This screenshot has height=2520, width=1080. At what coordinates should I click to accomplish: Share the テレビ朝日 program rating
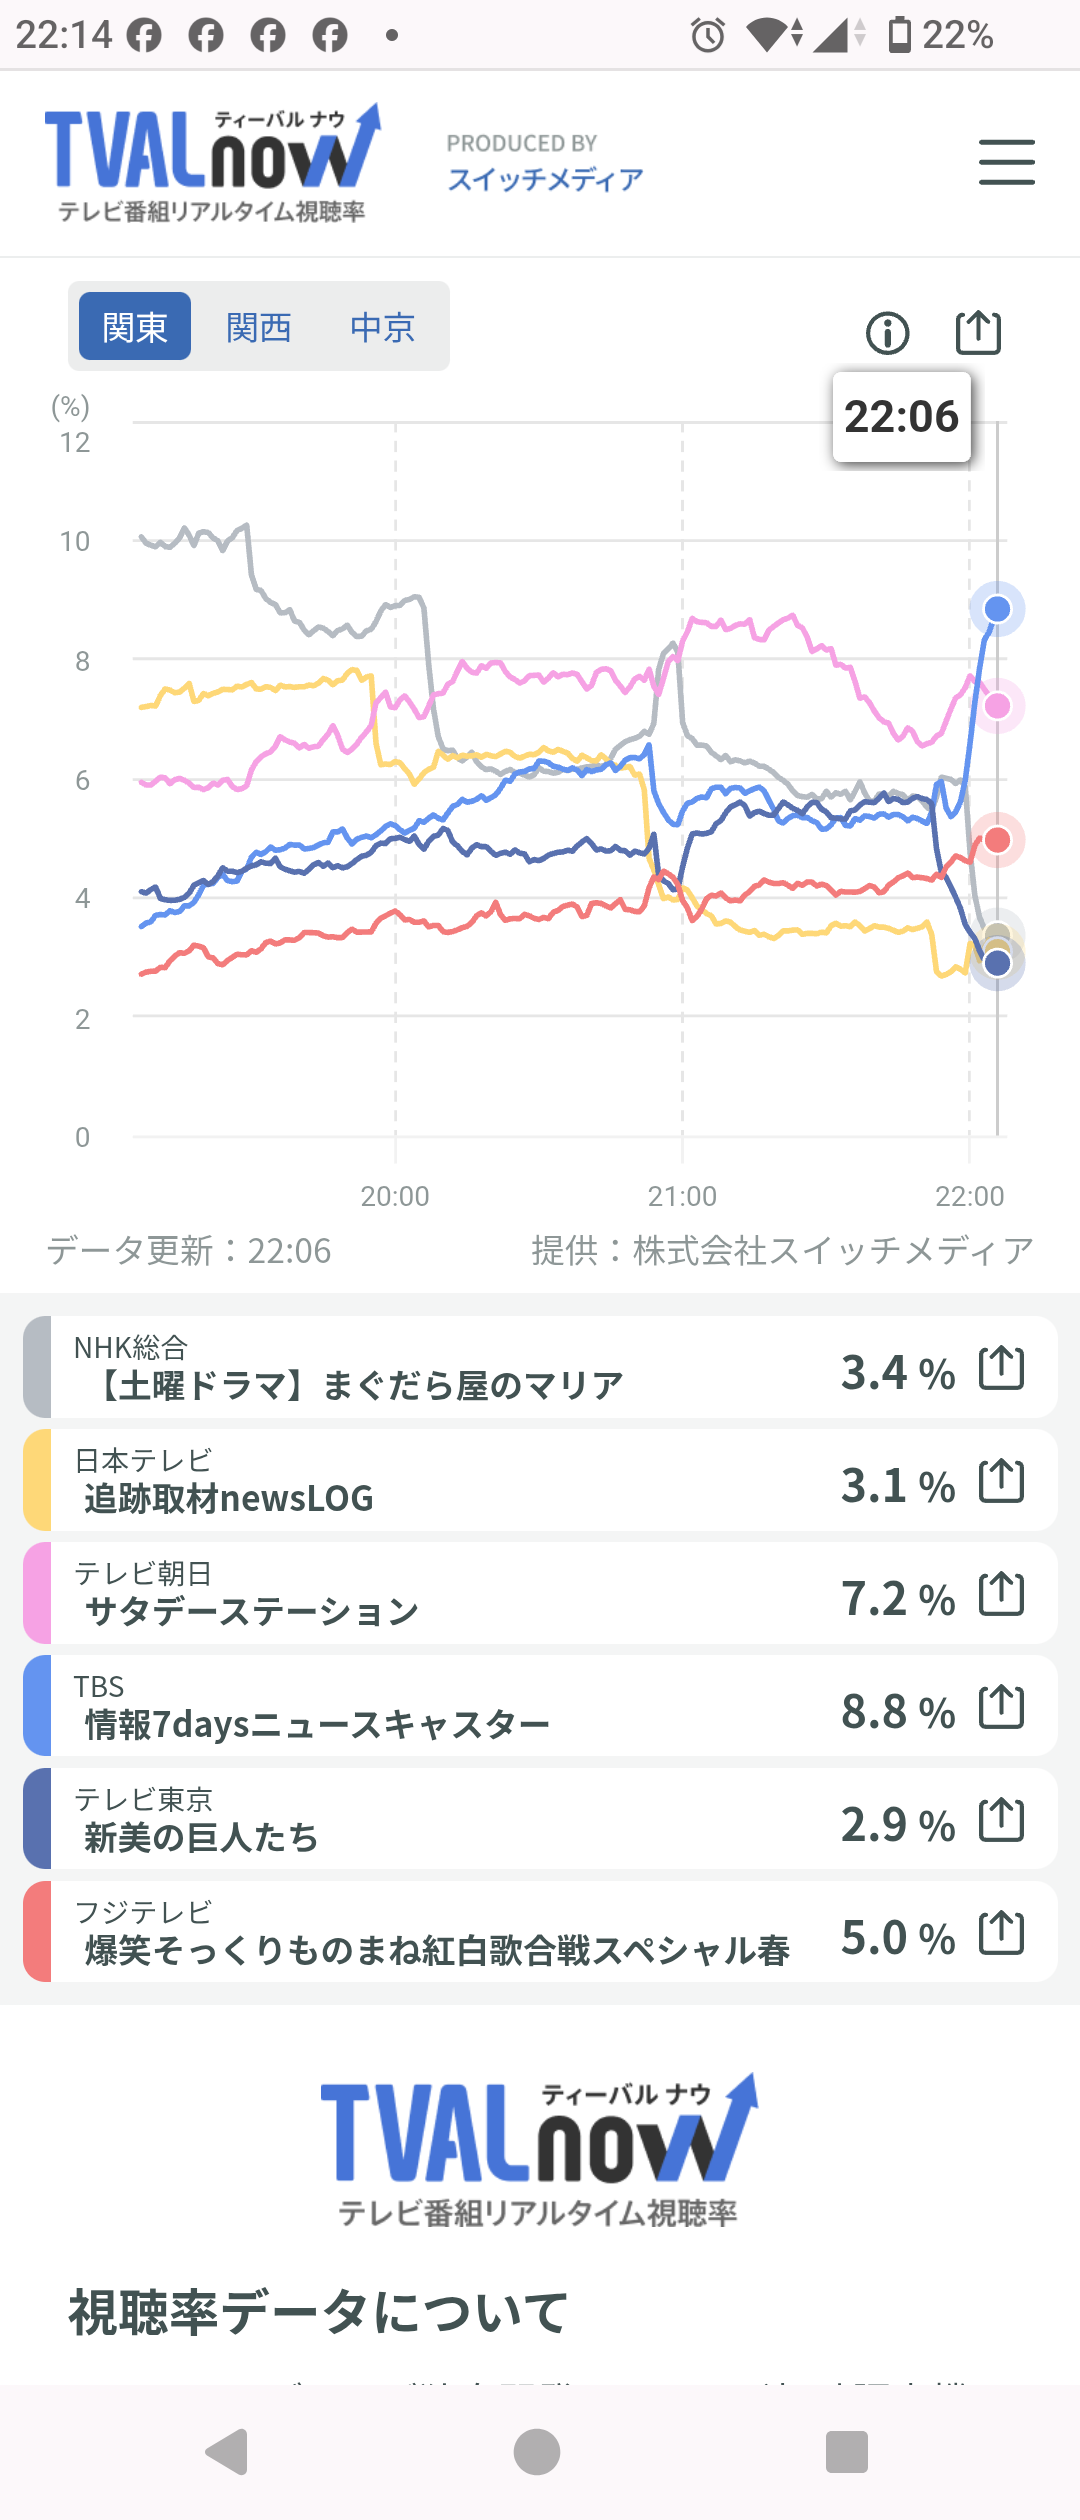[x=1001, y=1594]
